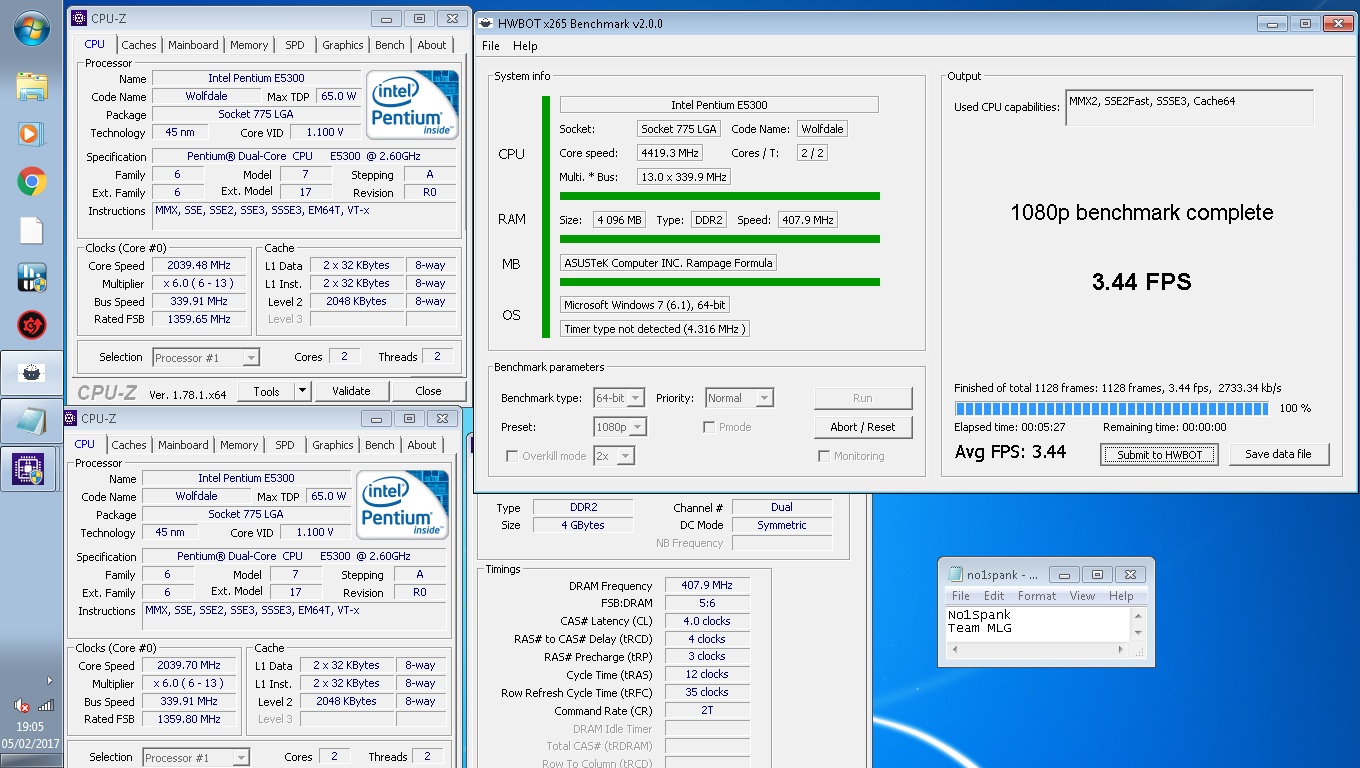Click the Notepad vertical scrollbar down arrow

coord(1138,634)
